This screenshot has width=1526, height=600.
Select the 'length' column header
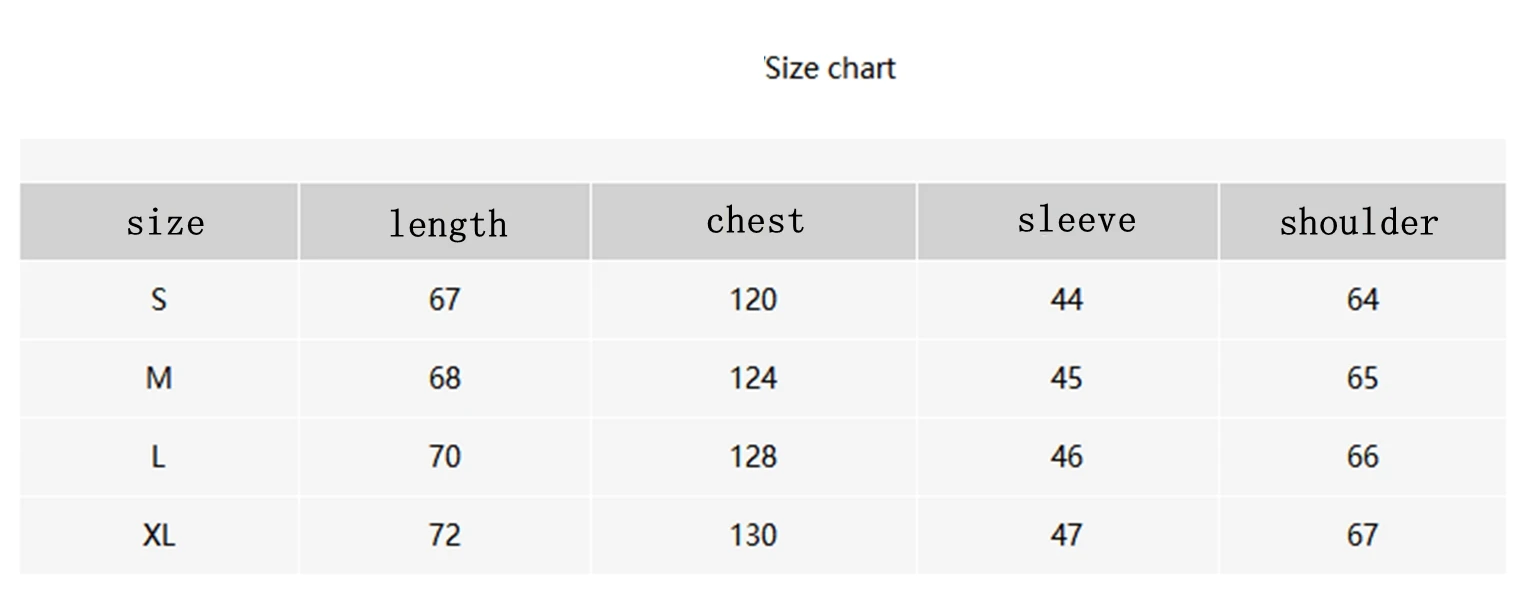point(447,224)
